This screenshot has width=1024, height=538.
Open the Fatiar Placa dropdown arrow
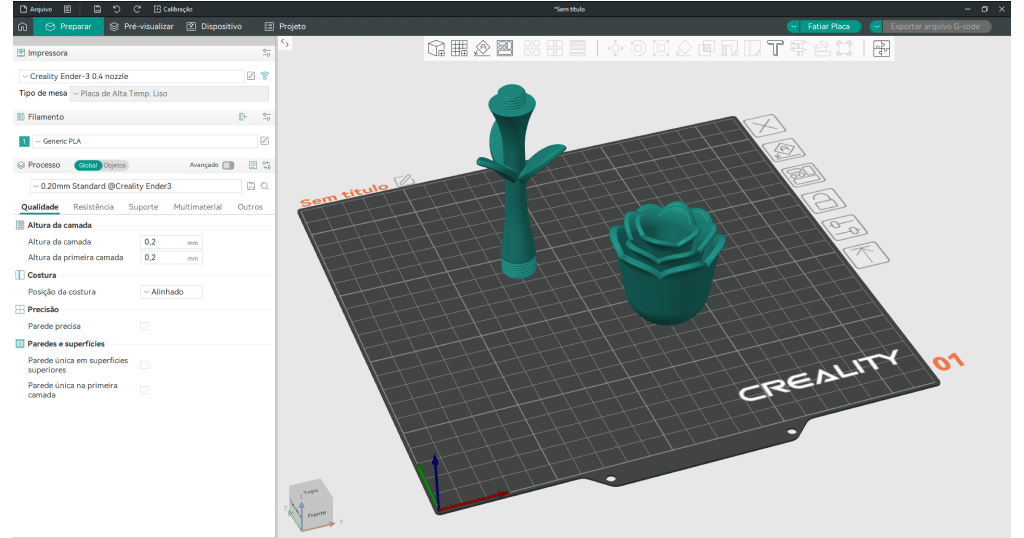point(793,27)
